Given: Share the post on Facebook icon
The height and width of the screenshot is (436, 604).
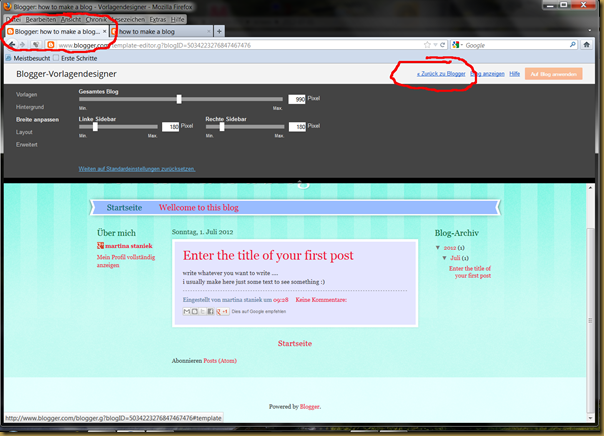Looking at the screenshot, I should pyautogui.click(x=210, y=311).
